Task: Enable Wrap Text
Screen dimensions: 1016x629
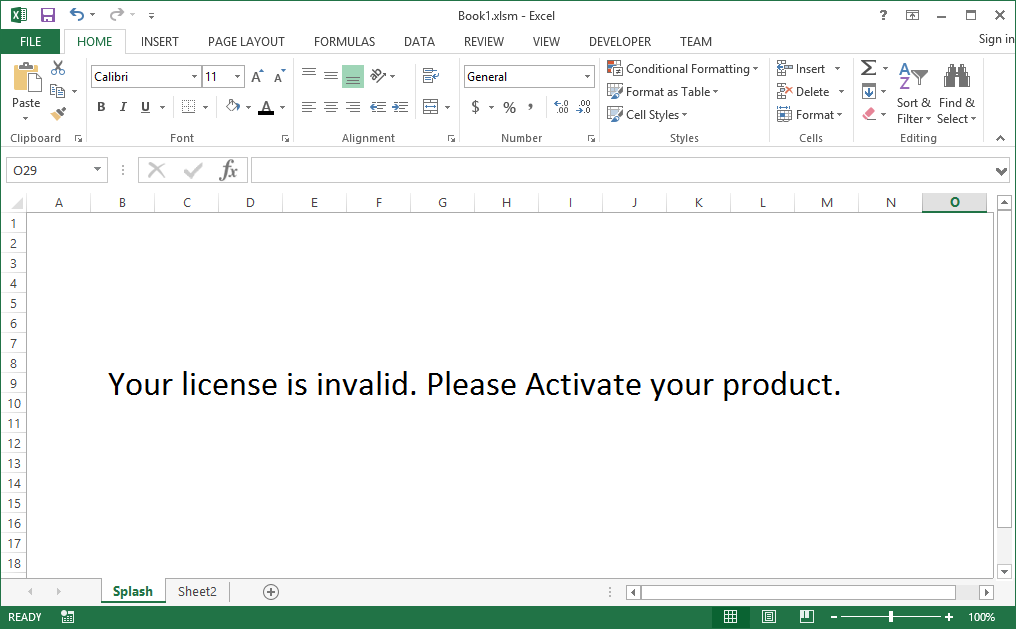Action: point(430,76)
